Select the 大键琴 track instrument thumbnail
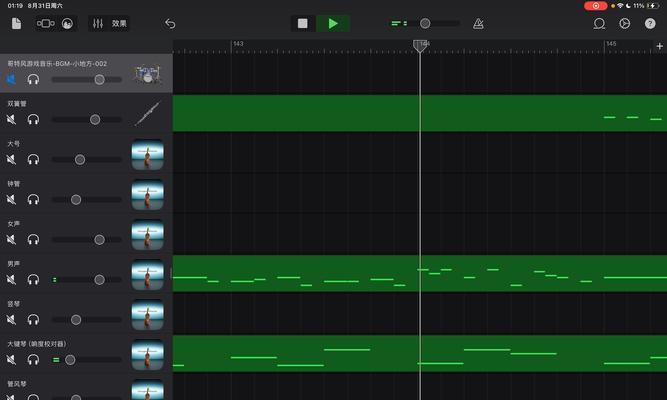The height and width of the screenshot is (400, 667). point(148,354)
